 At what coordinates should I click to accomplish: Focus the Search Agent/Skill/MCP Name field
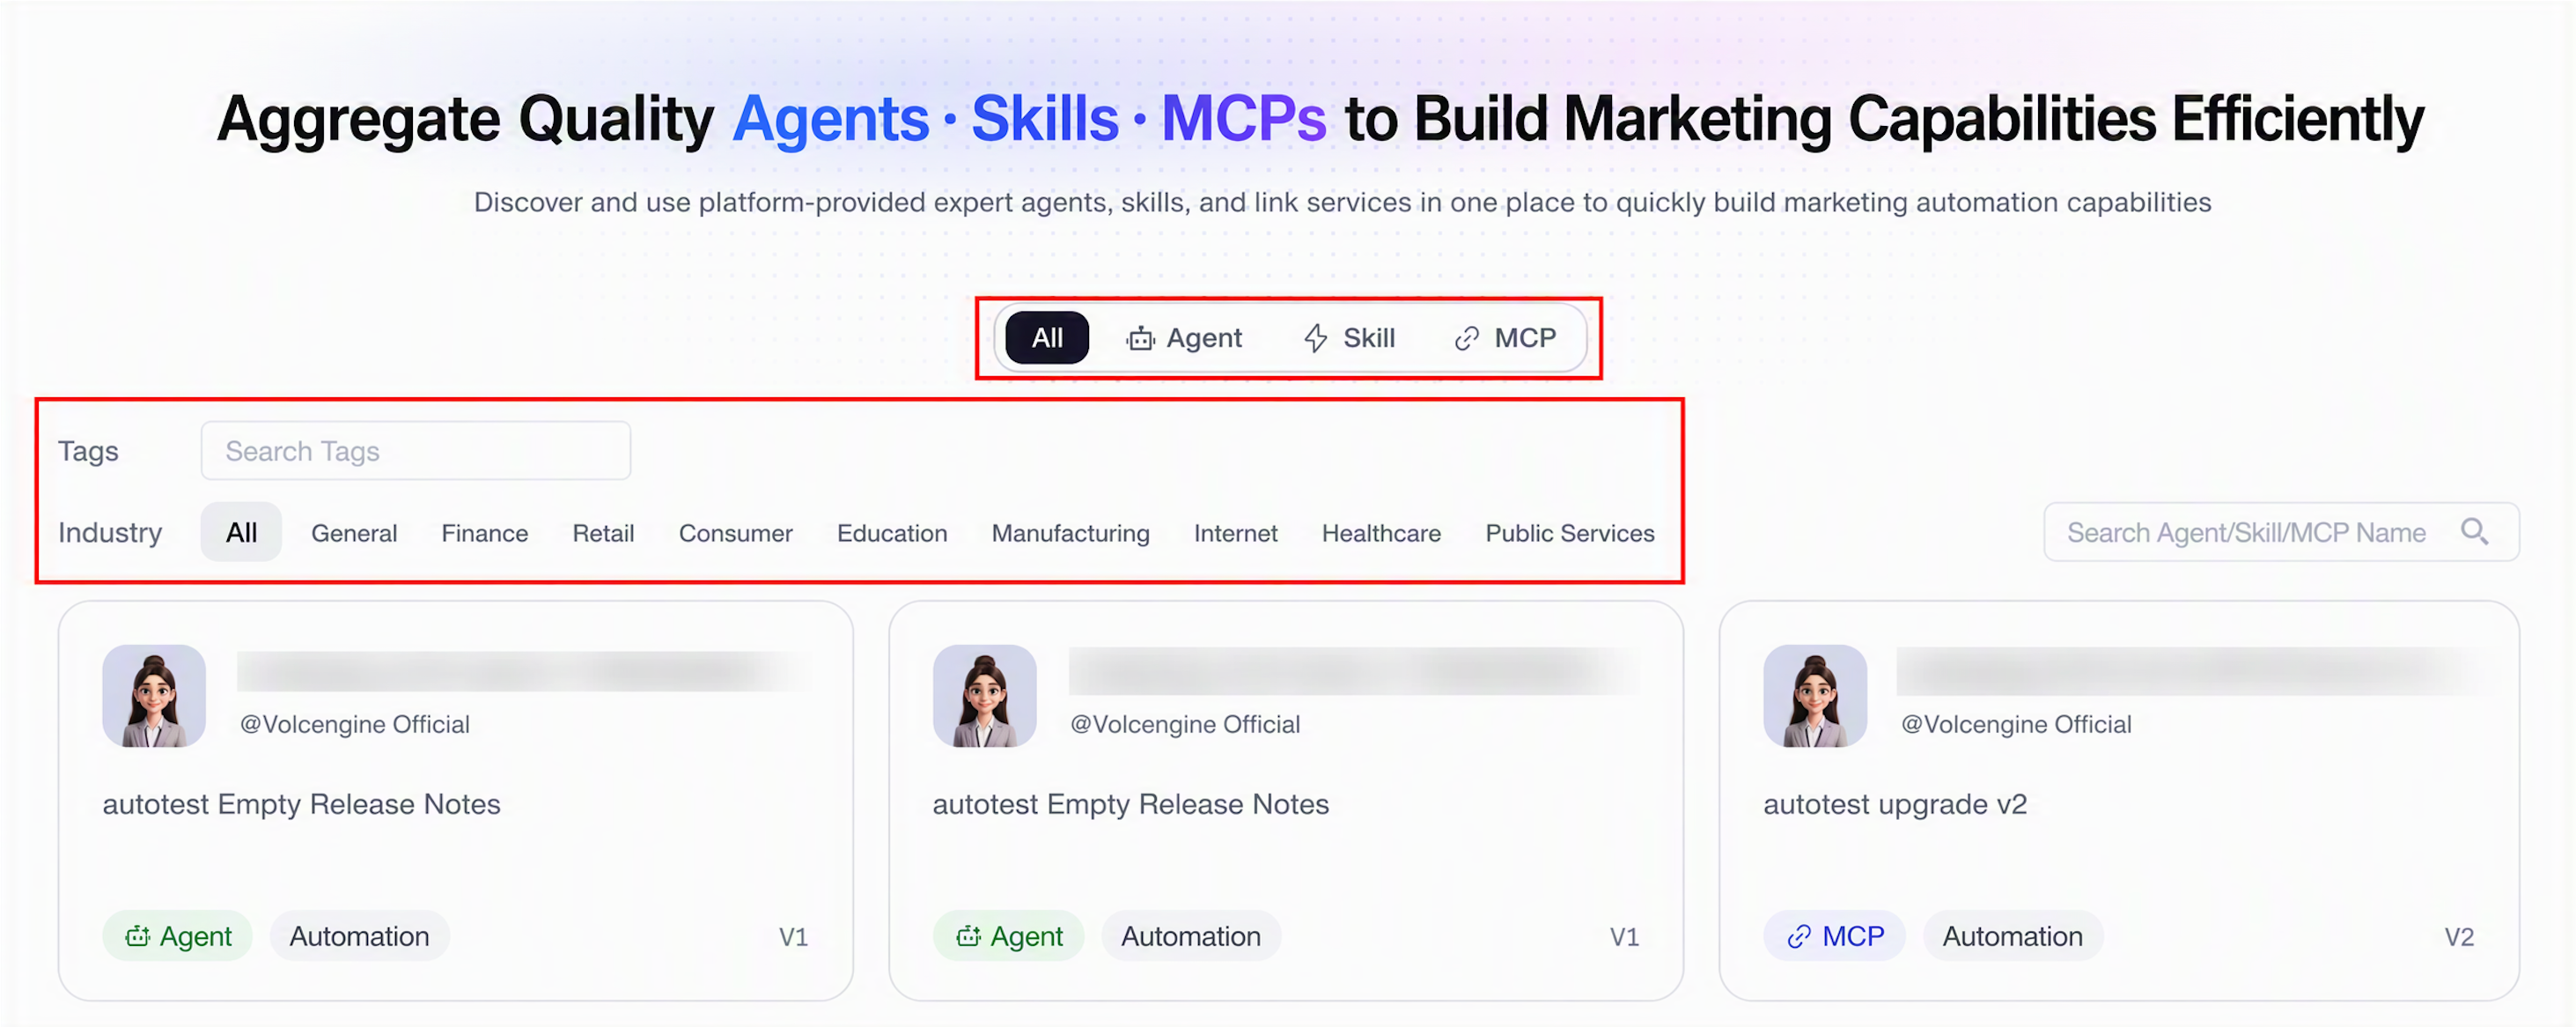click(2280, 532)
